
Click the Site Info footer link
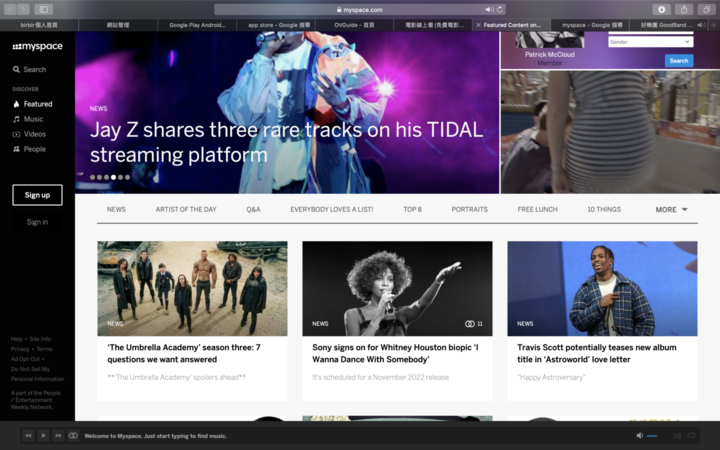coord(40,339)
